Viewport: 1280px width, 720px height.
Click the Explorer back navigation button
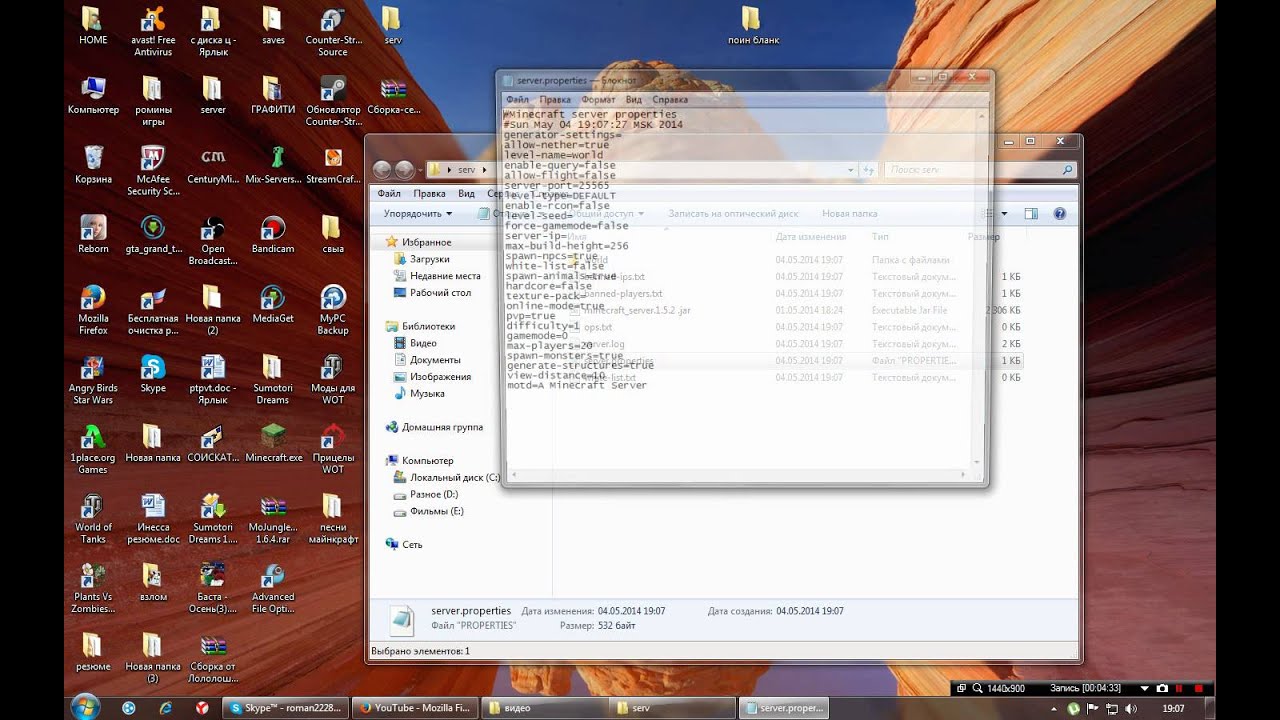point(382,170)
